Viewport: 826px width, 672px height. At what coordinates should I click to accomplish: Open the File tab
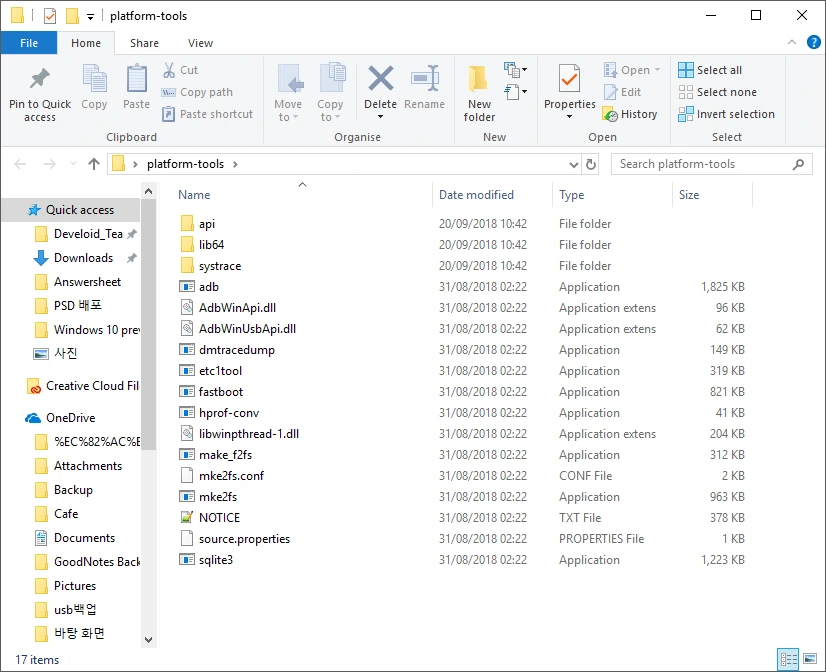pyautogui.click(x=29, y=43)
